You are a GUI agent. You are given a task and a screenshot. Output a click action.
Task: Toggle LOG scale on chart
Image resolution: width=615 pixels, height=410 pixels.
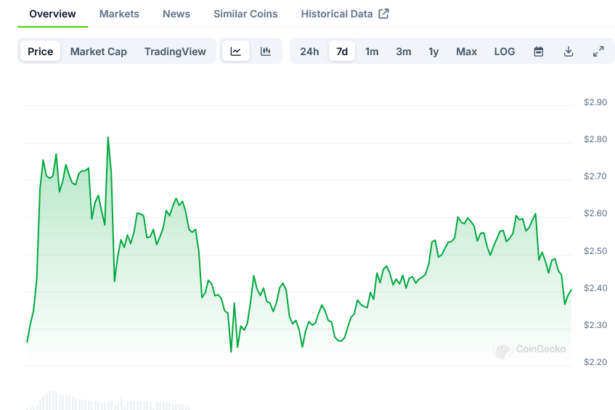505,52
